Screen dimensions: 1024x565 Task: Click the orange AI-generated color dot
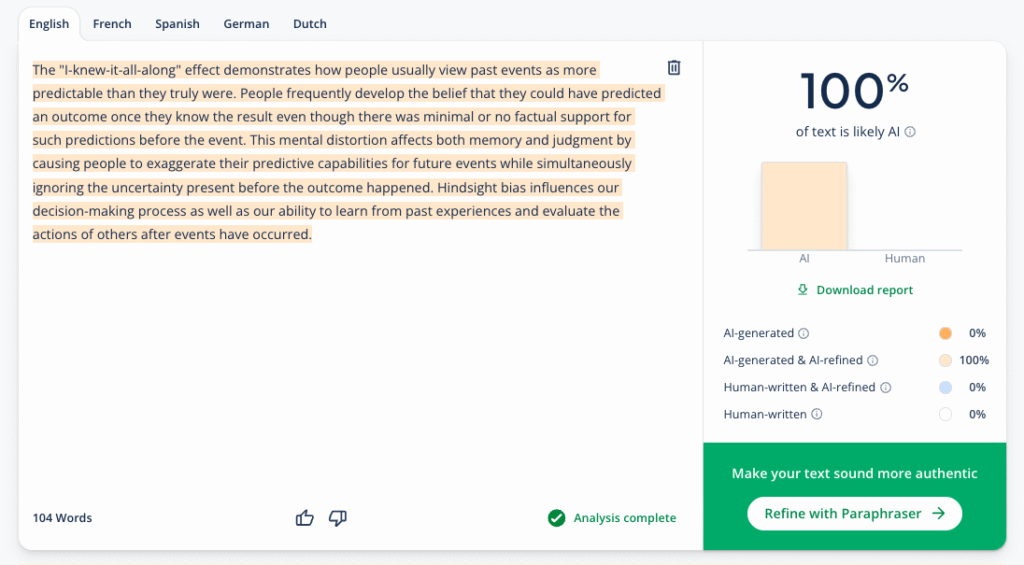pos(945,334)
